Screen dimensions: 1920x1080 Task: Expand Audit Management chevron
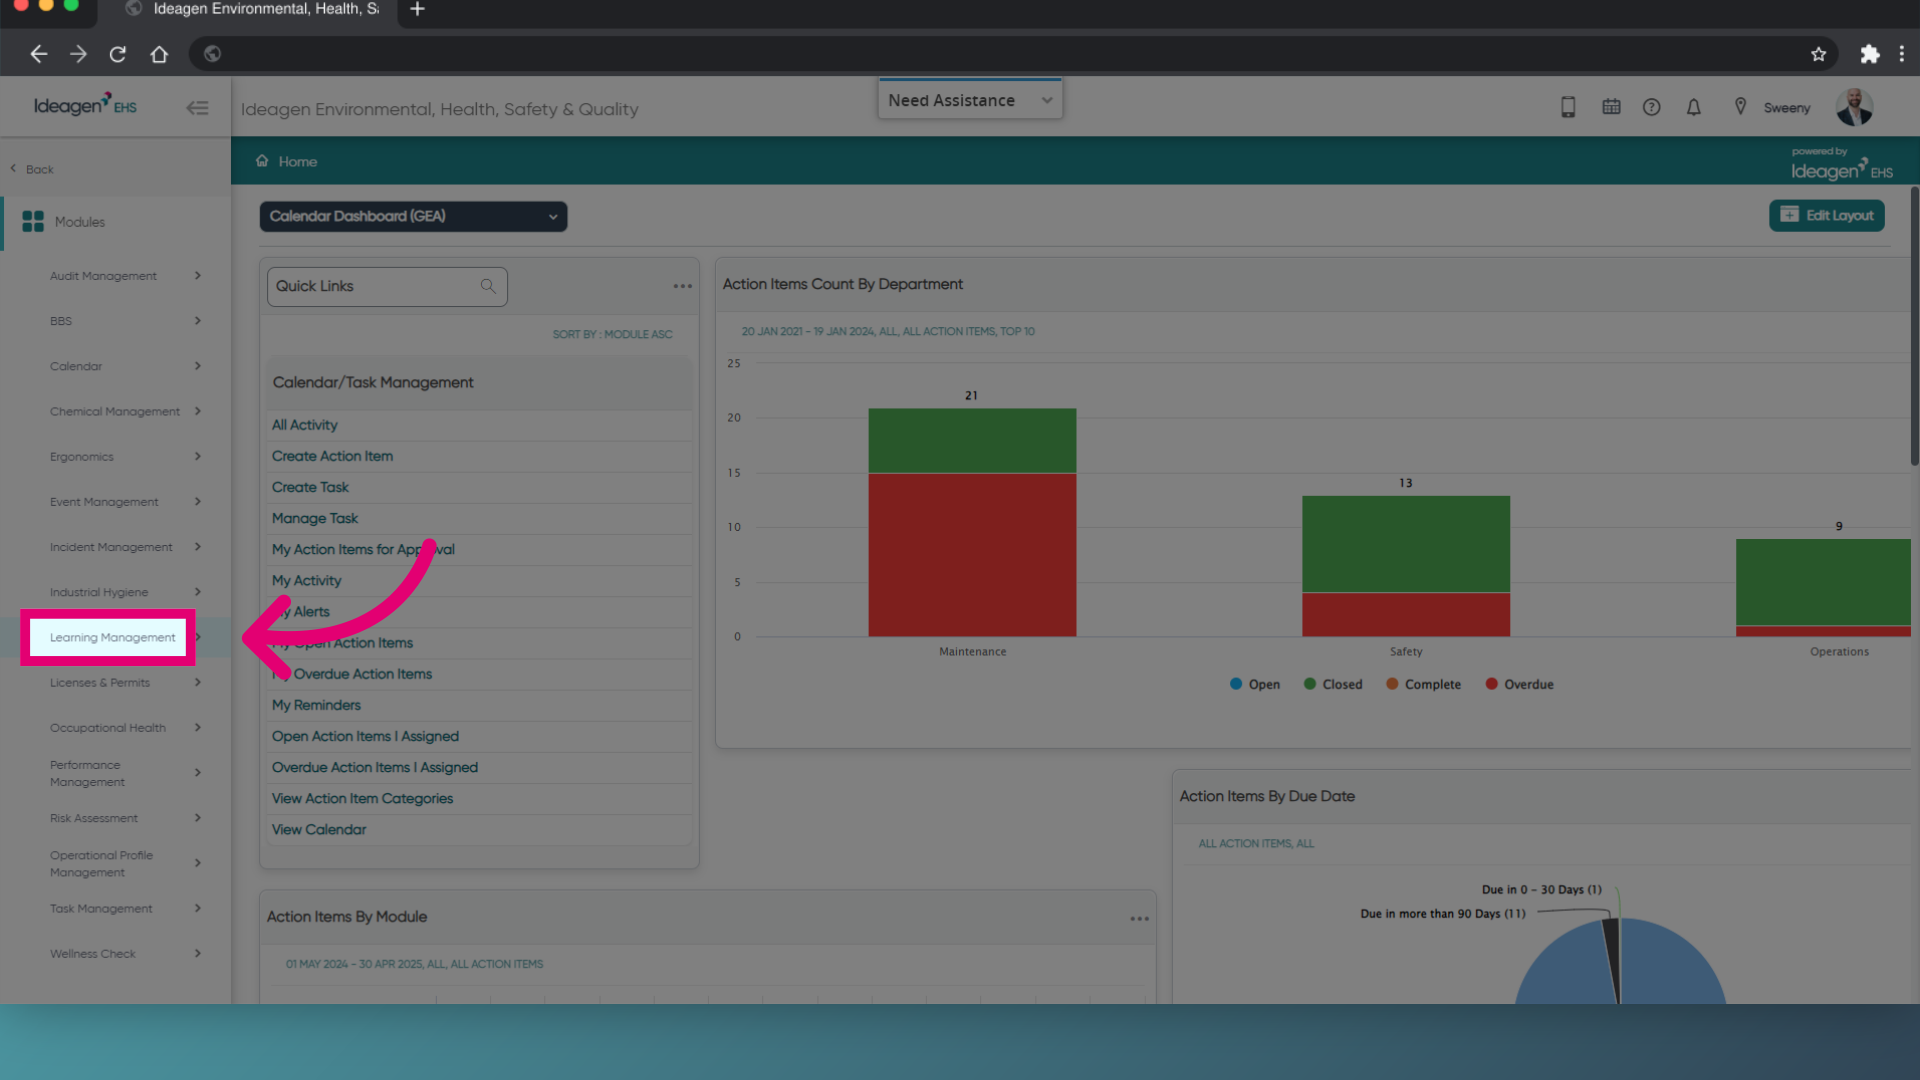198,275
